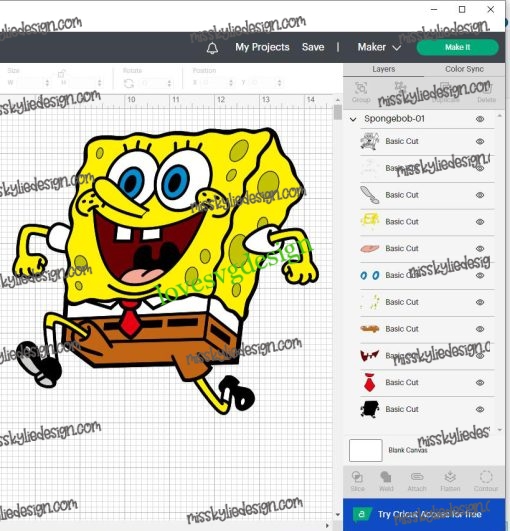Click the Blank Canvas white color swatch
The height and width of the screenshot is (531, 510).
pyautogui.click(x=365, y=450)
